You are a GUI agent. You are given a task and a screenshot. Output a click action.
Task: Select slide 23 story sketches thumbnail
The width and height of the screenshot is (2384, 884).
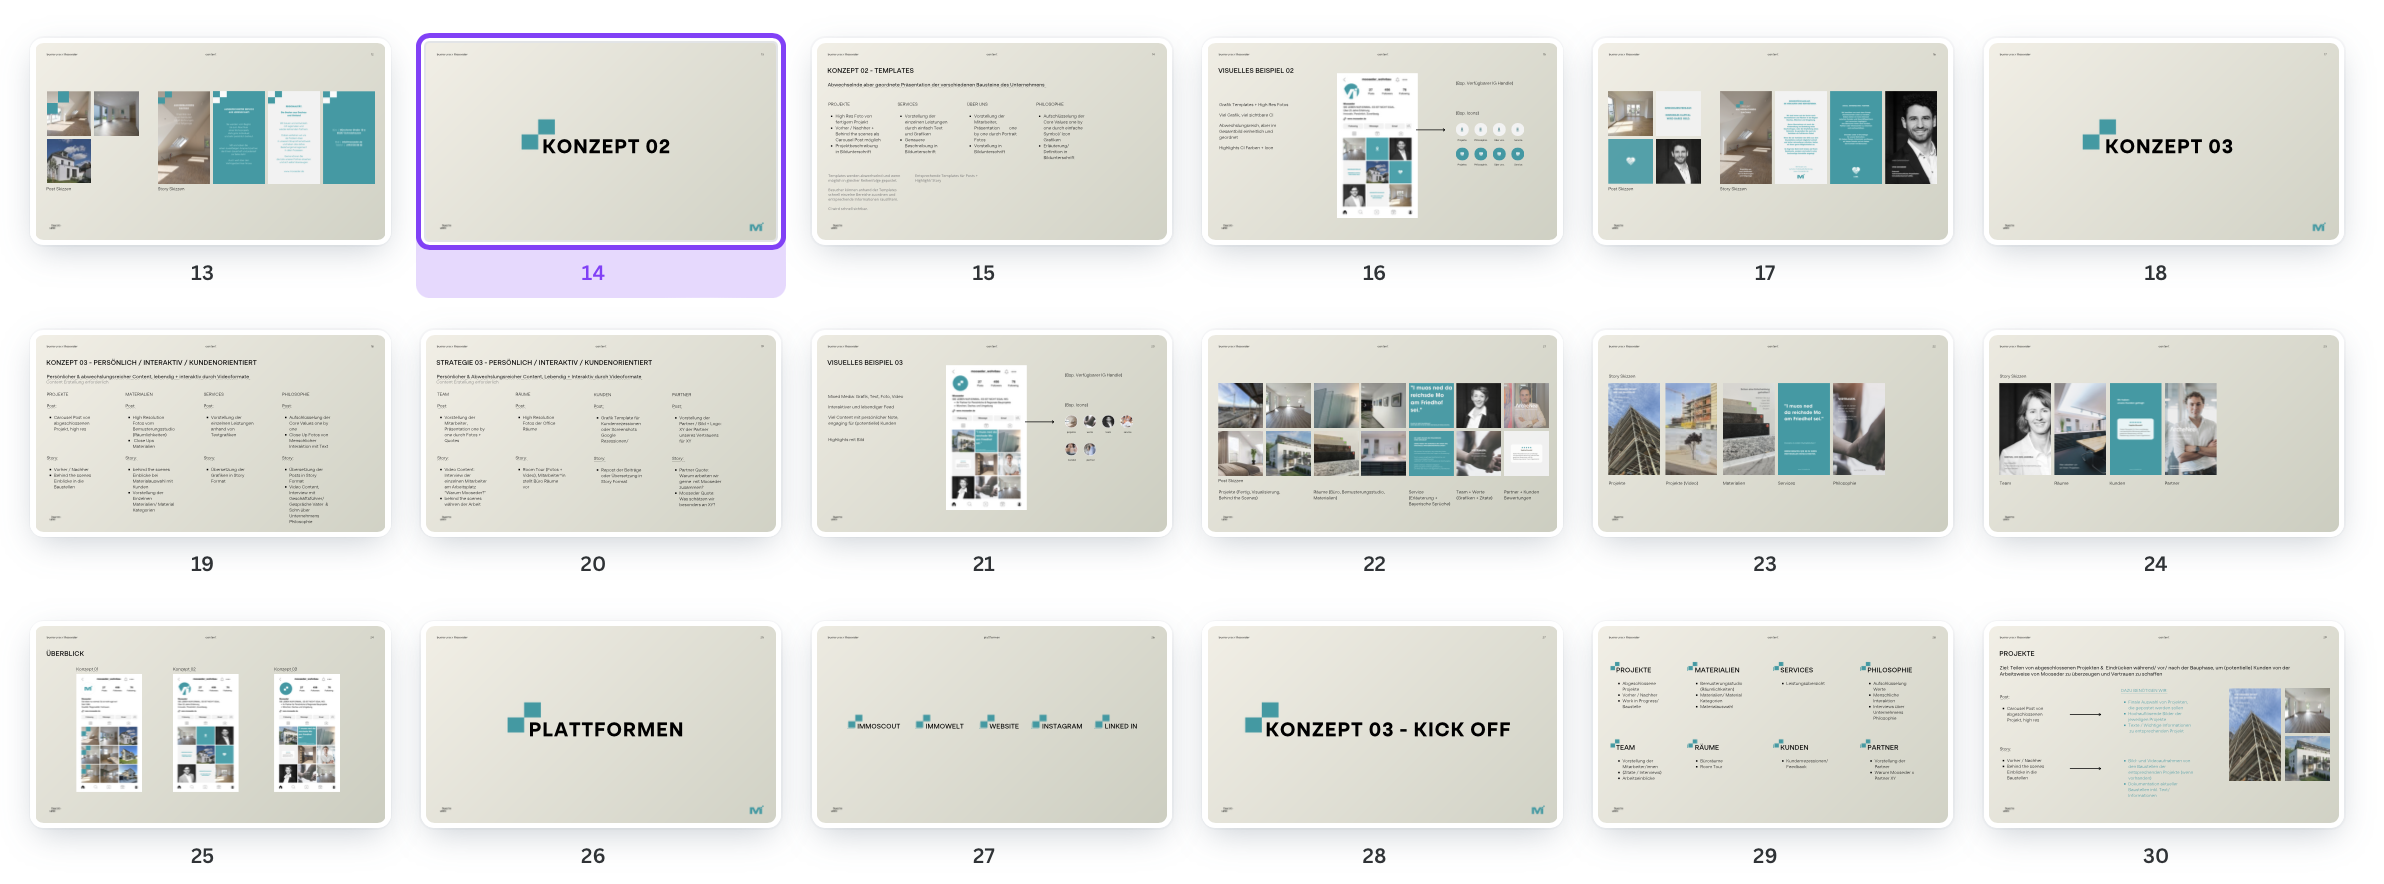click(1773, 433)
